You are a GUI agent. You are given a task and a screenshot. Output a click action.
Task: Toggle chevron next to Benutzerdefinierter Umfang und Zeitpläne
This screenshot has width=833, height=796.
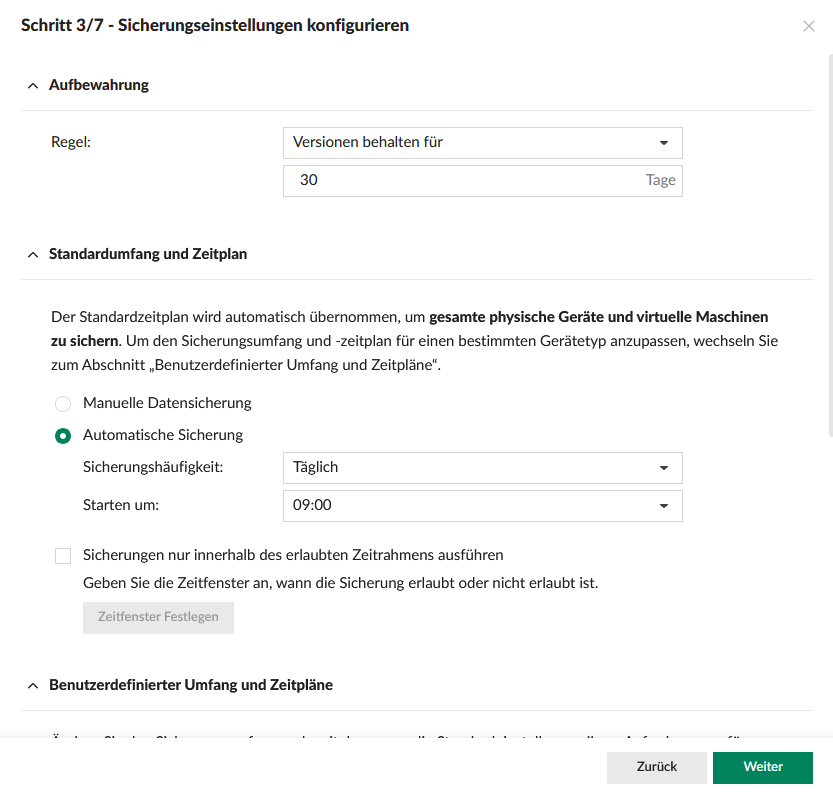[x=32, y=686]
